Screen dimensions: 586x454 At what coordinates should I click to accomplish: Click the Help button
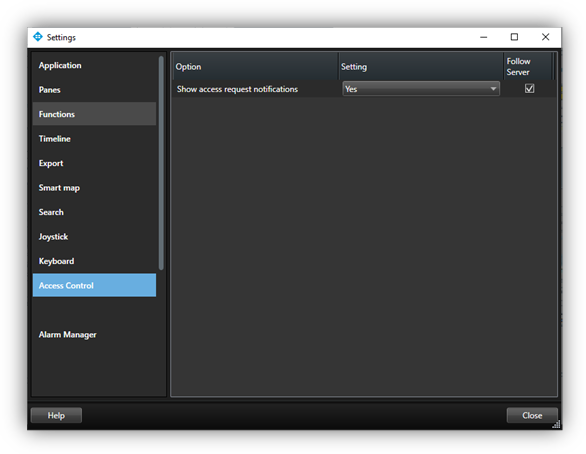[56, 416]
